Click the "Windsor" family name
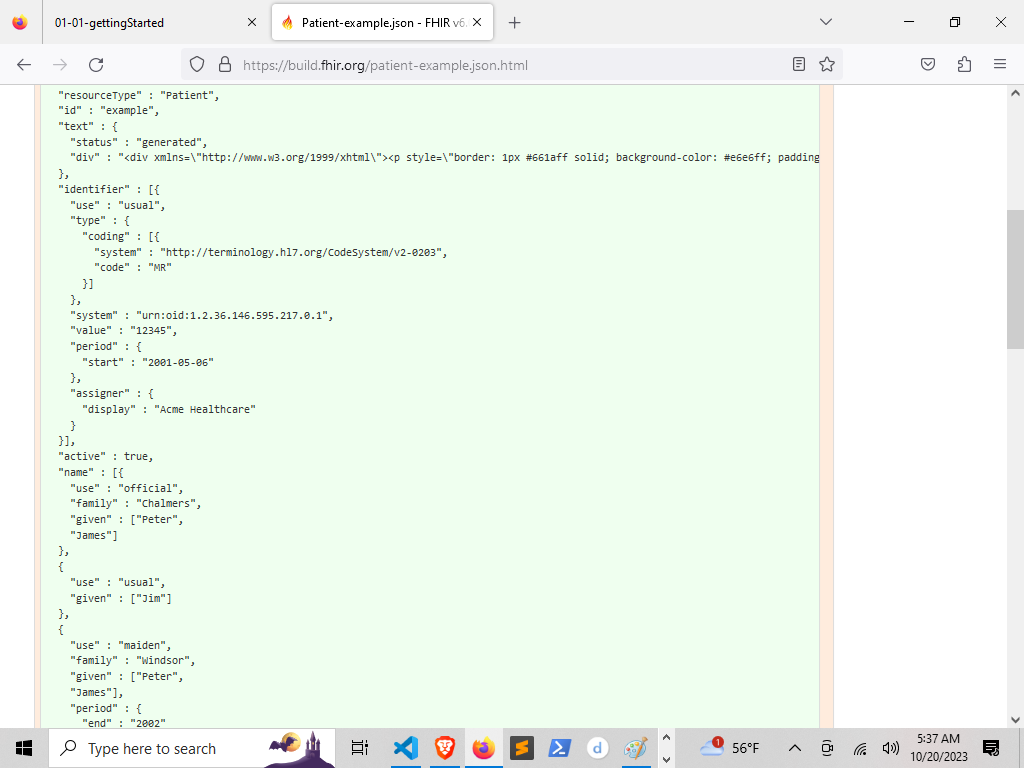 [165, 661]
